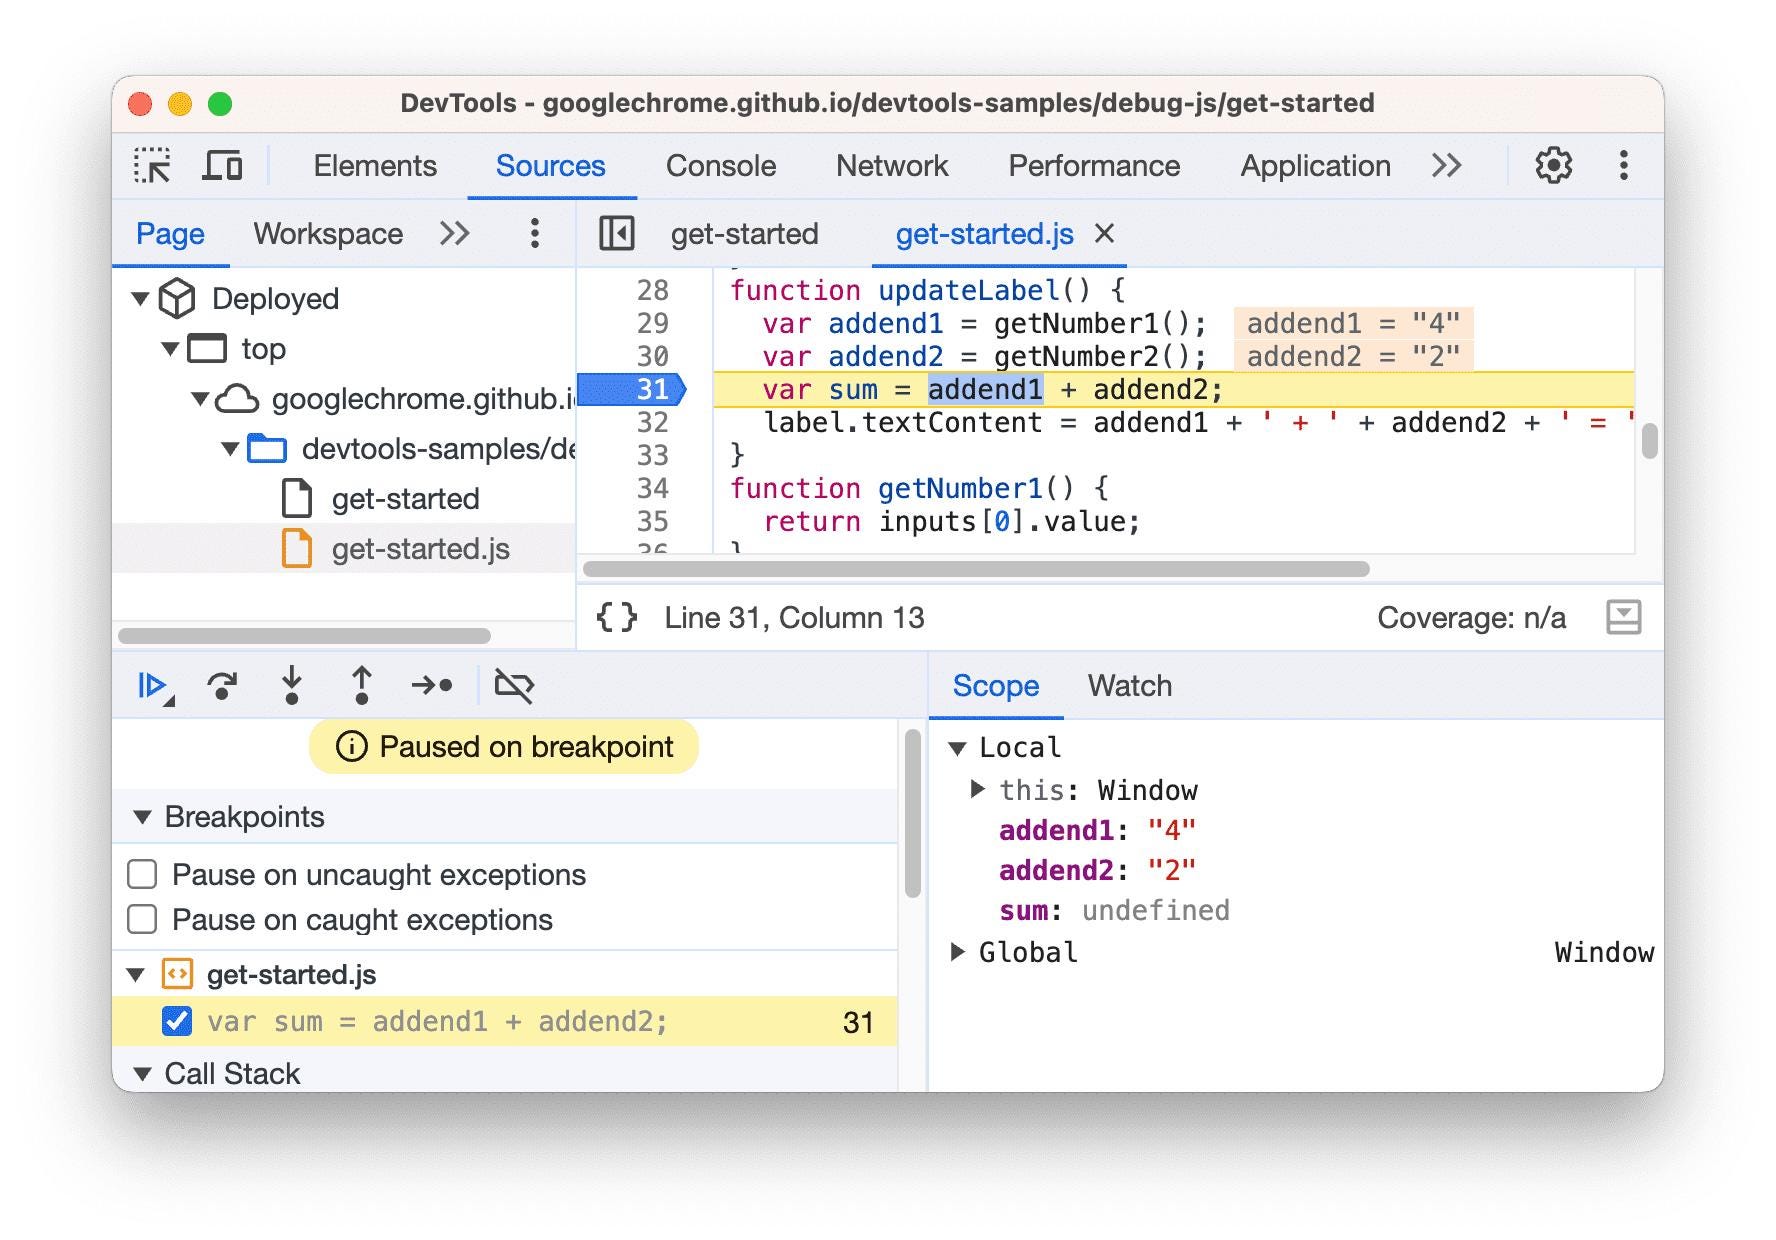Open the Application panel tab
Screen dimensions: 1776x1240
1315,166
